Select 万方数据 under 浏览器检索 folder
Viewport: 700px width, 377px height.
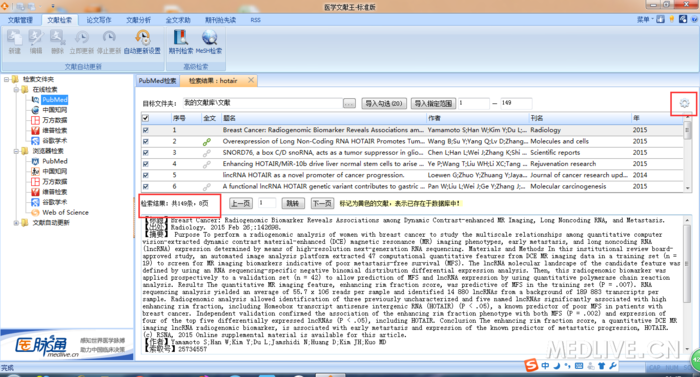click(54, 182)
